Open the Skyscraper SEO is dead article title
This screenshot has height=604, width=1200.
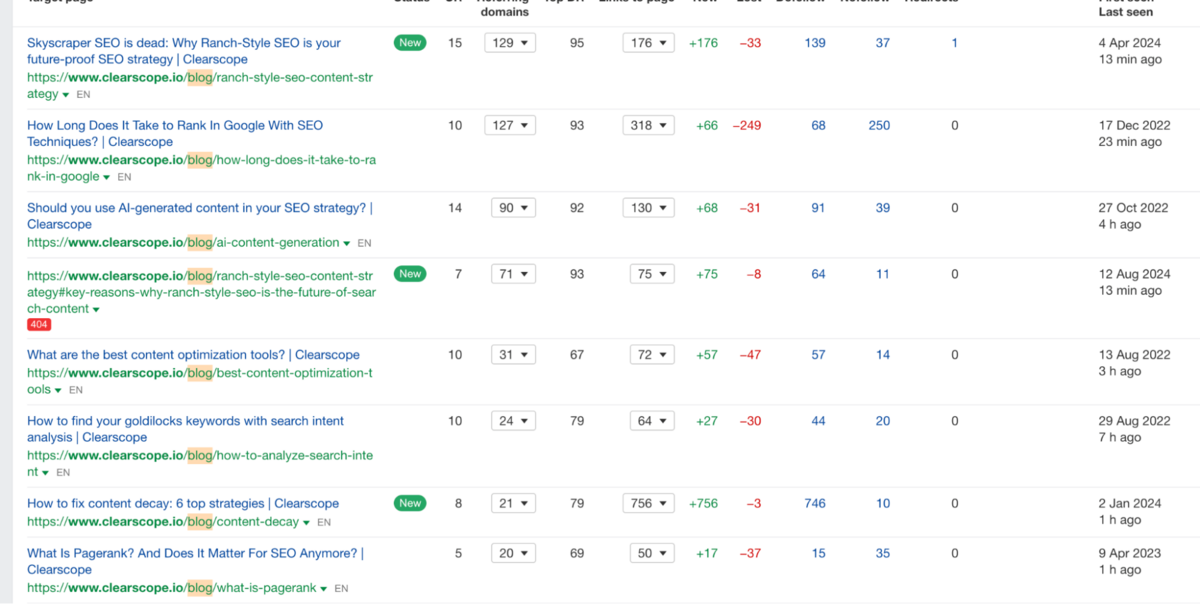183,43
